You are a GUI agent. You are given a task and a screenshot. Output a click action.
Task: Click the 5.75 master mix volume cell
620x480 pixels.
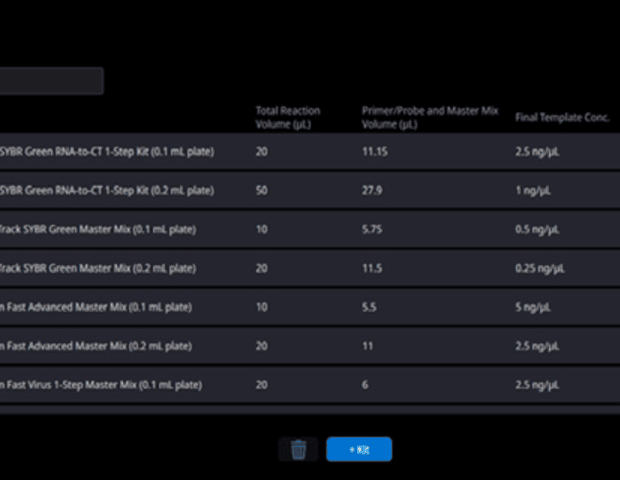[x=372, y=229]
